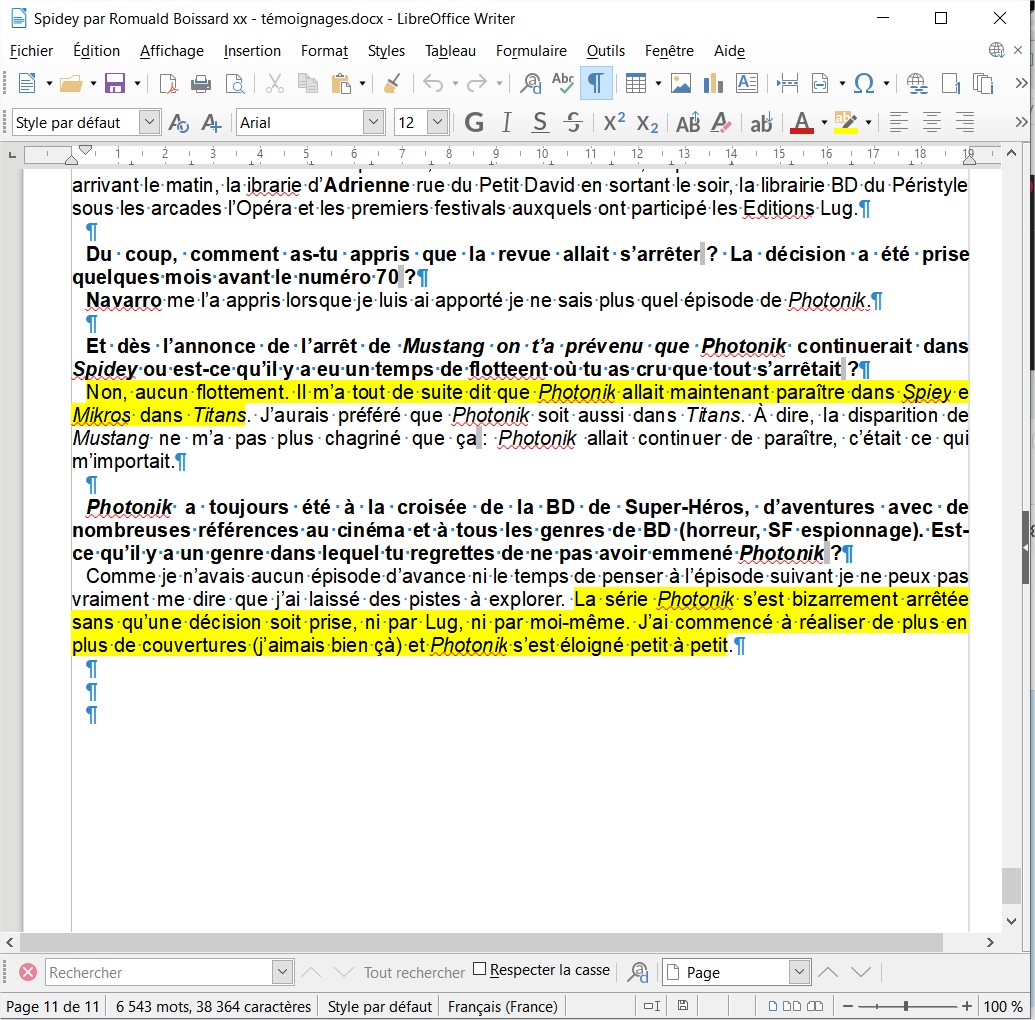Align the paragraph right

click(964, 123)
